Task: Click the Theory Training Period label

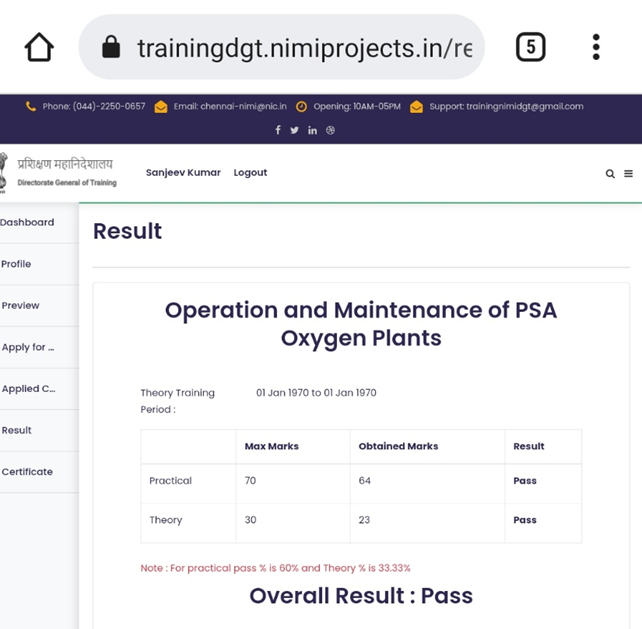Action: tap(177, 401)
